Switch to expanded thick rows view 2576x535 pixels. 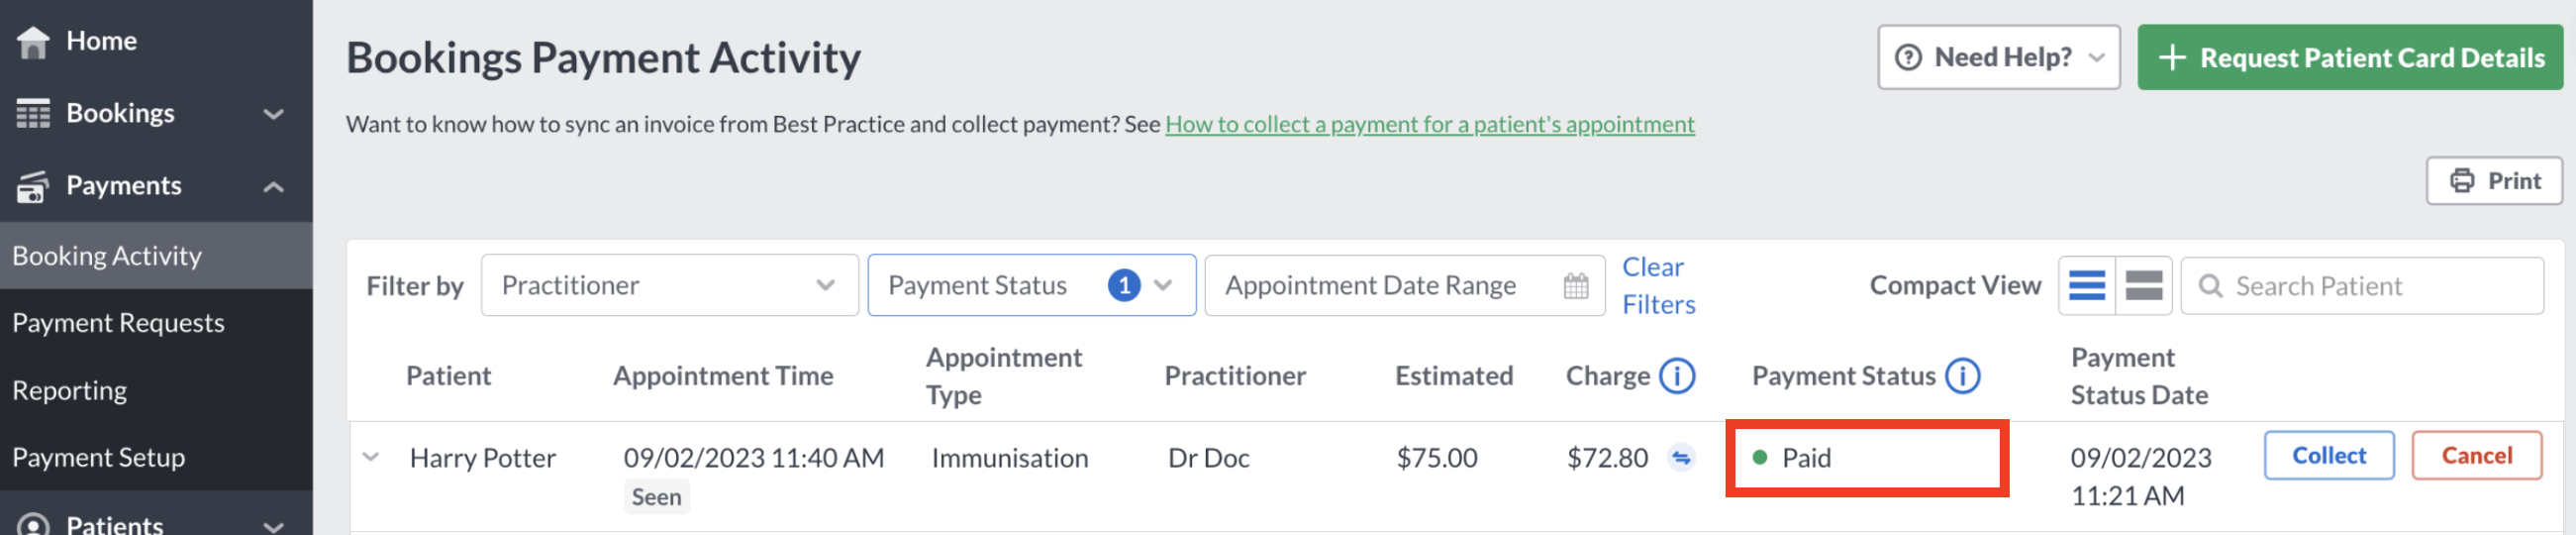[x=2144, y=286]
